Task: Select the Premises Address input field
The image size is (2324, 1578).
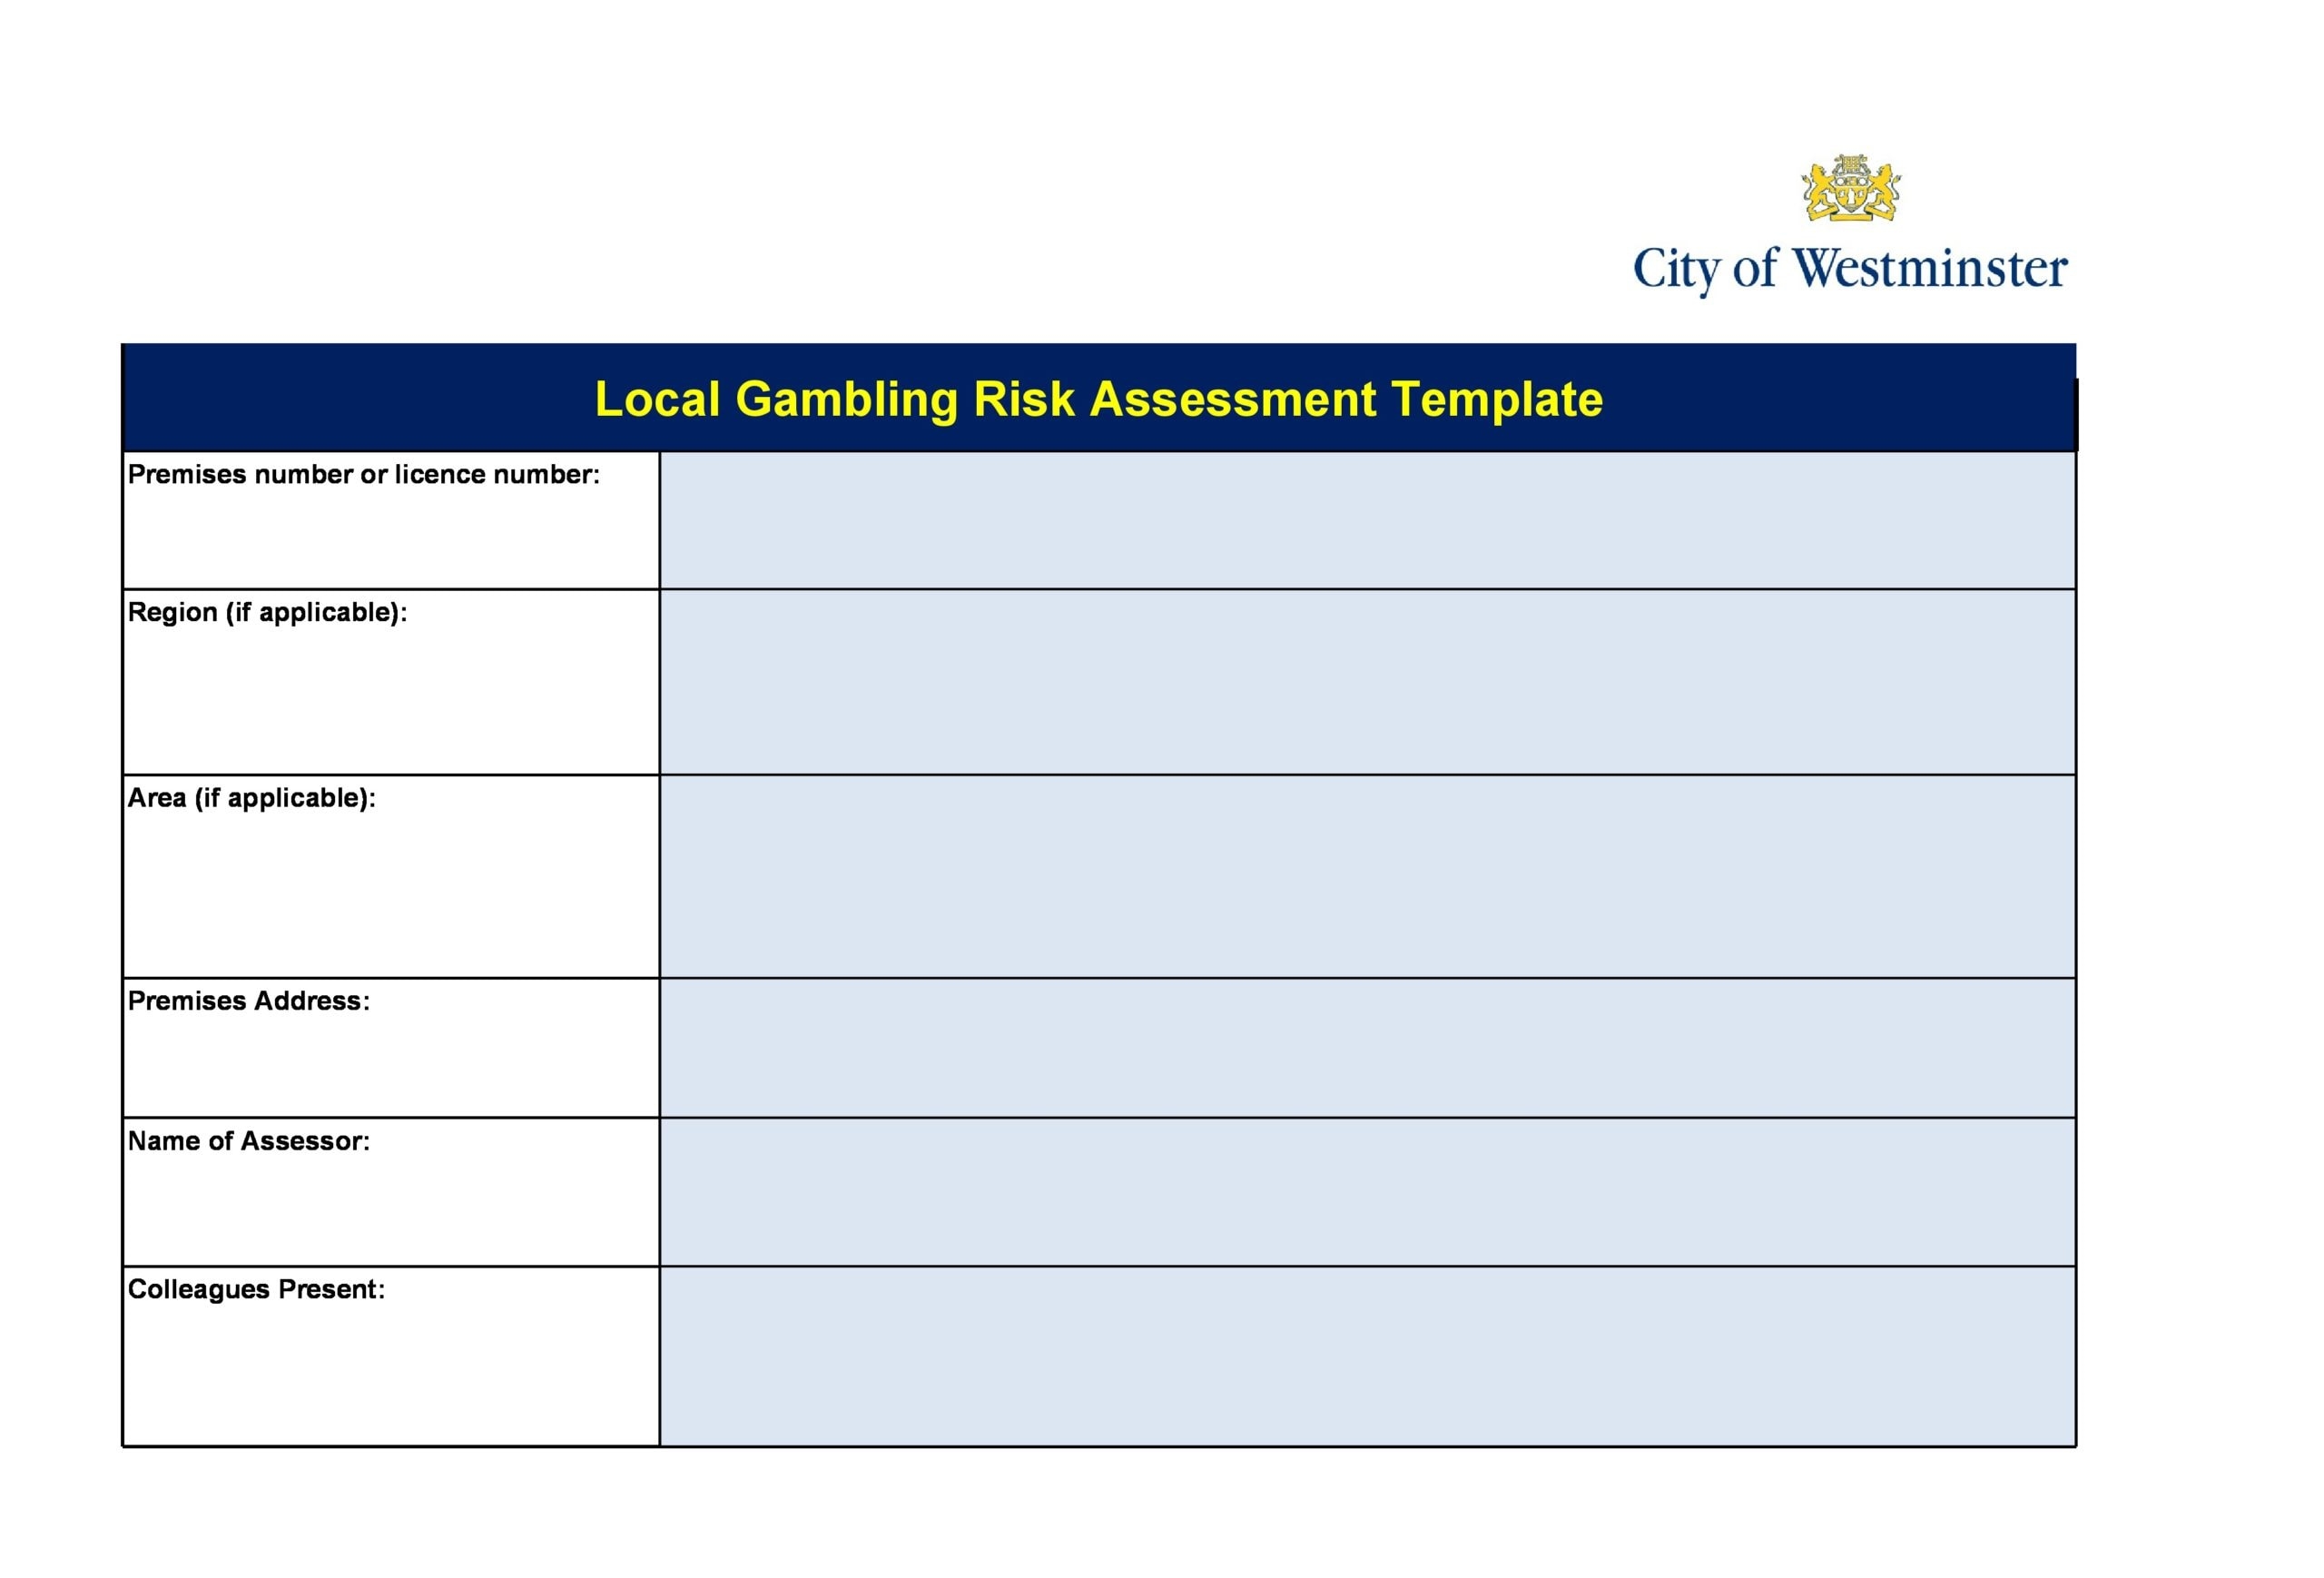Action: tap(1367, 1048)
